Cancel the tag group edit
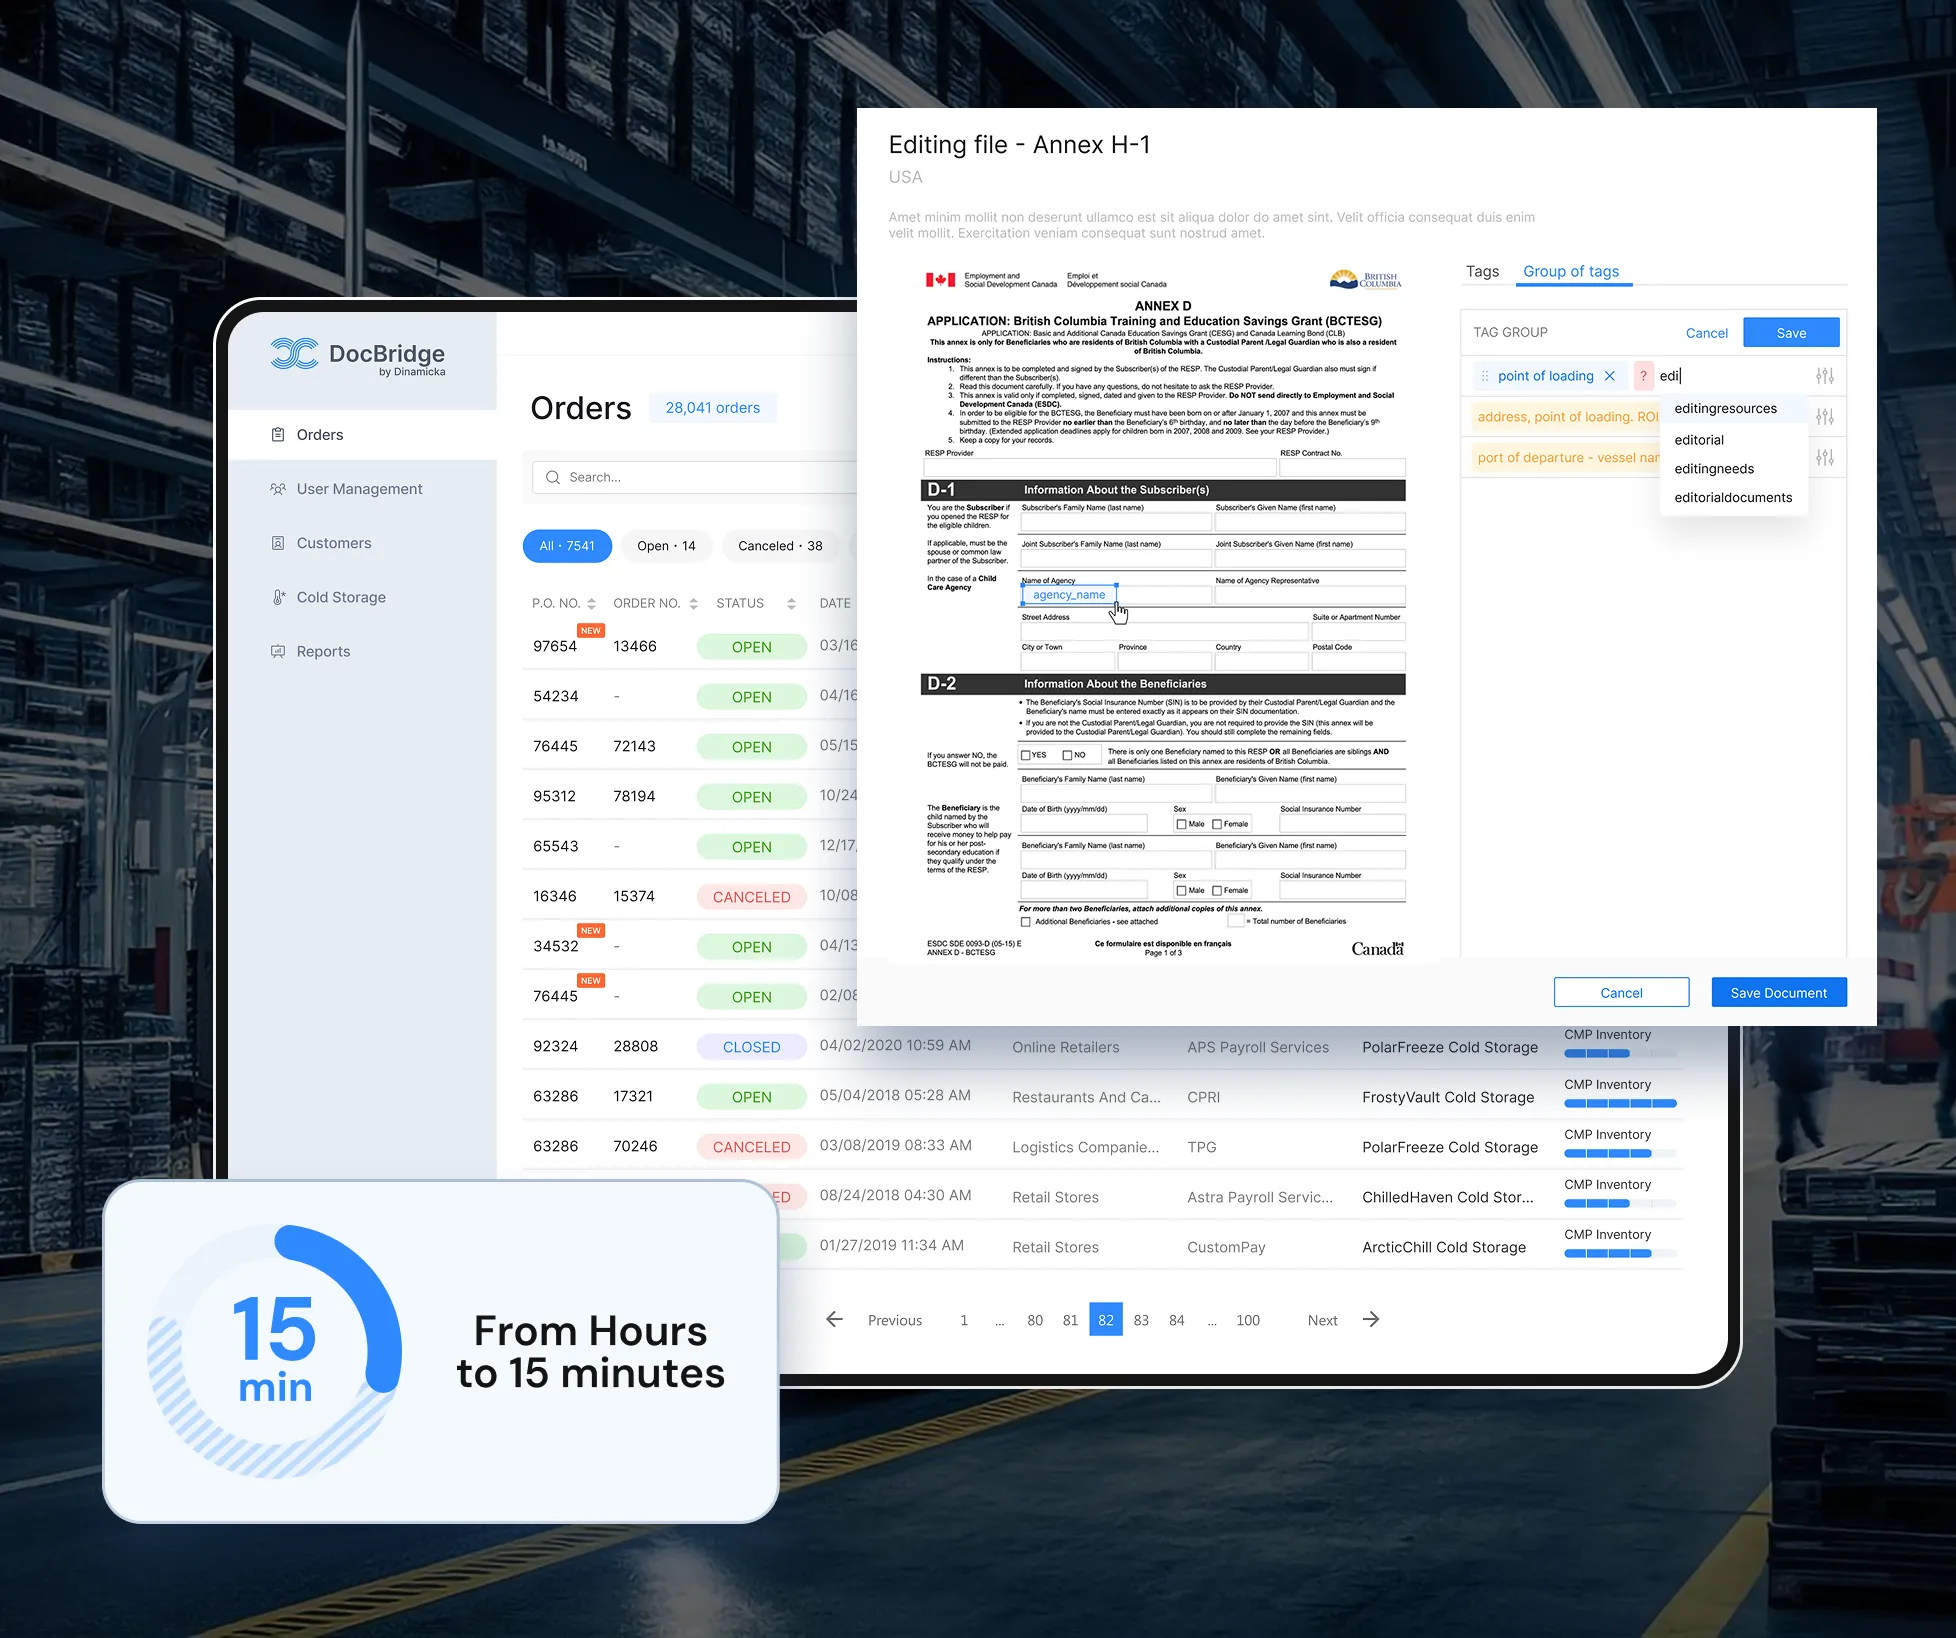 (x=1706, y=333)
